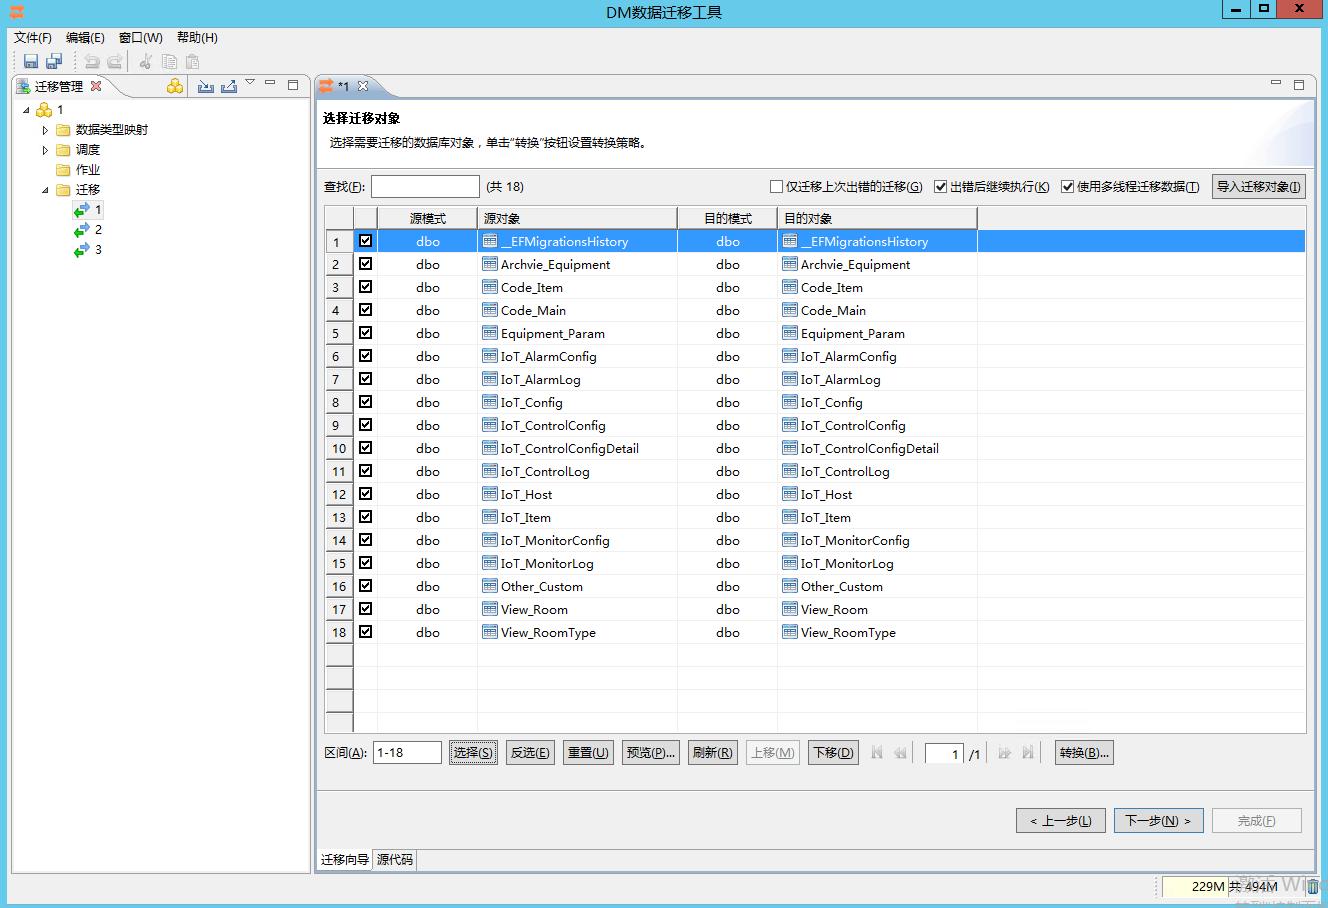Expand 数据类型映射 folder
Viewport: 1328px width, 908px height.
pyautogui.click(x=45, y=130)
